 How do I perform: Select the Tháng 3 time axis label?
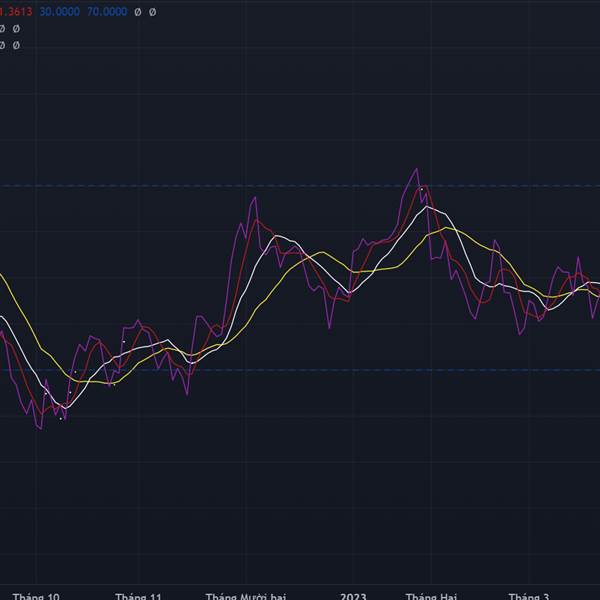[x=529, y=596]
